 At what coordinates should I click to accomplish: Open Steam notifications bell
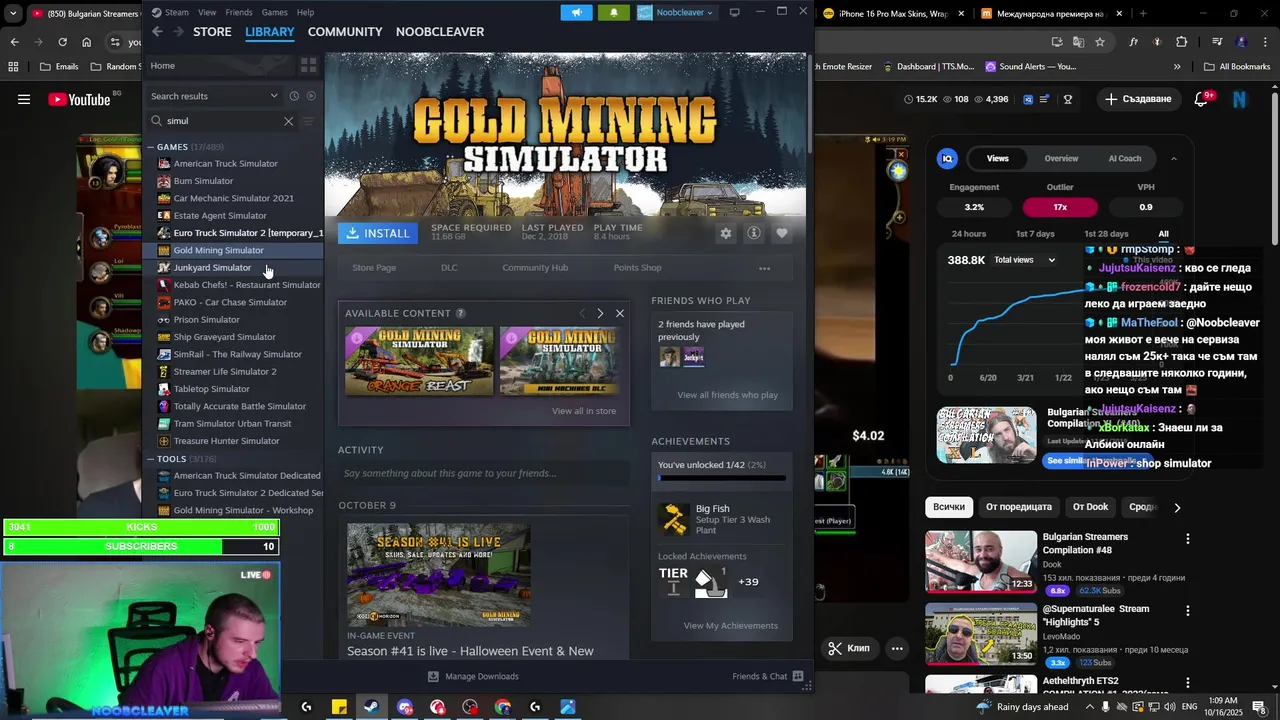pos(613,12)
